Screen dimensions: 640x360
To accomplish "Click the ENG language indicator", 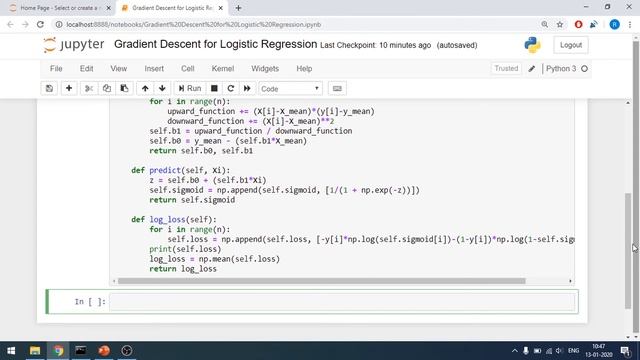I will coord(573,351).
